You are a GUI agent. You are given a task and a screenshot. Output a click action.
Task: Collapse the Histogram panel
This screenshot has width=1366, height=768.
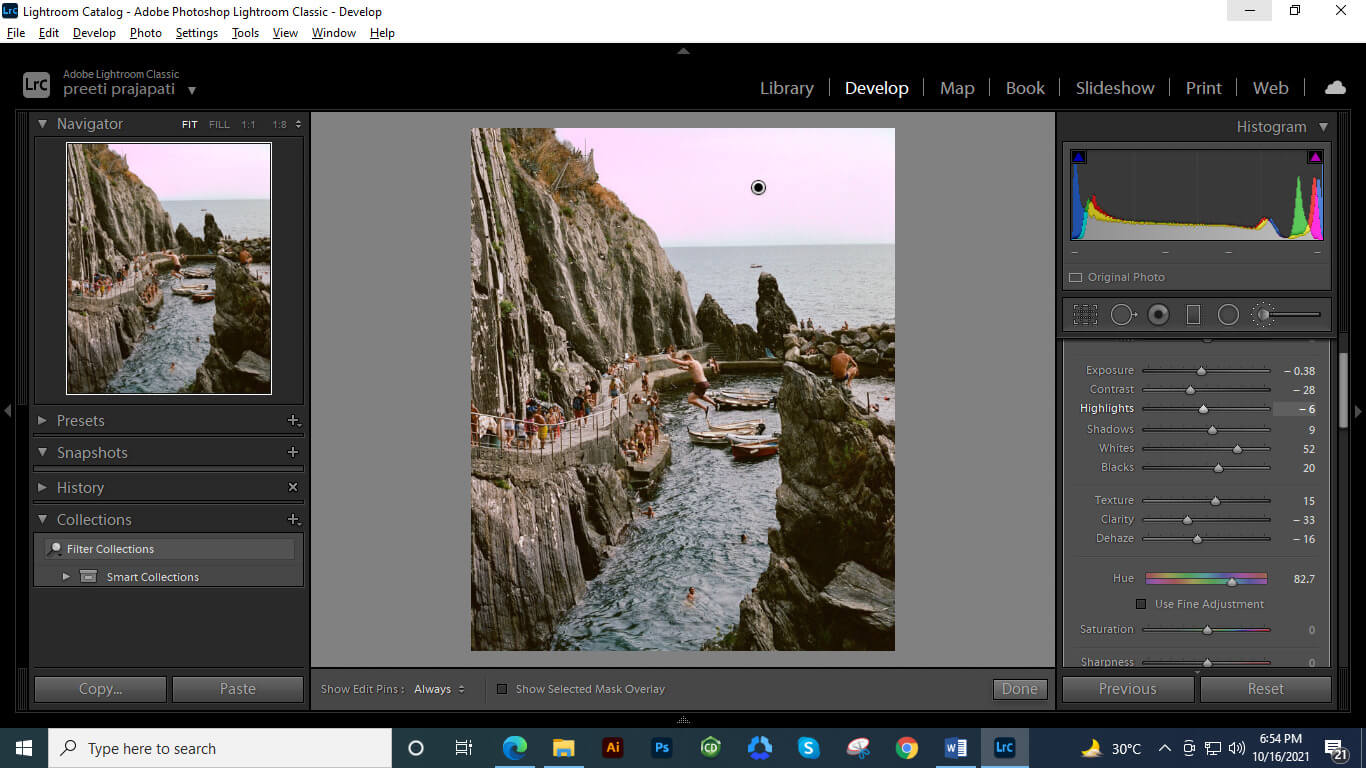click(x=1323, y=126)
